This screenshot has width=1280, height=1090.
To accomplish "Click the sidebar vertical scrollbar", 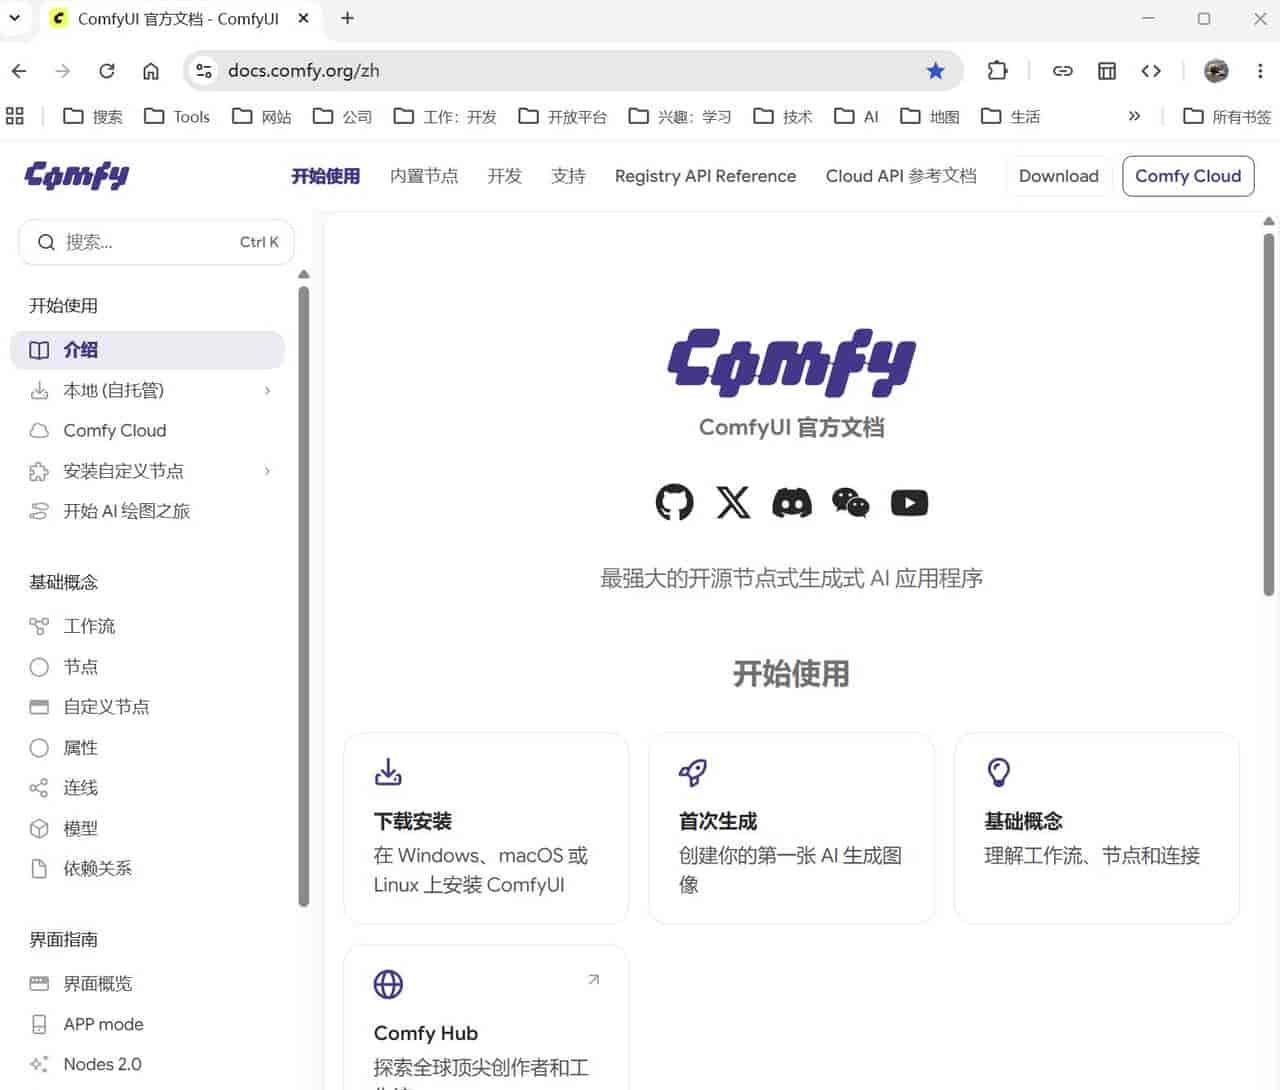I will (304, 596).
